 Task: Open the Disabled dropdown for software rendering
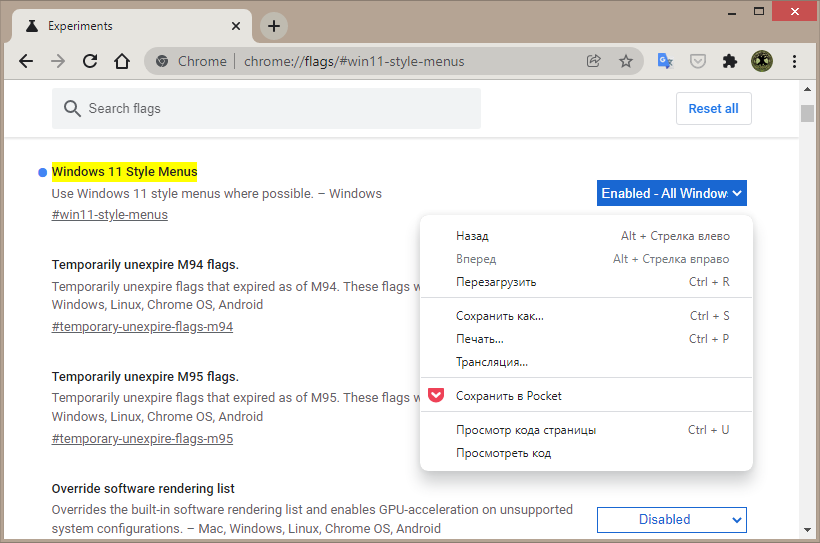point(671,519)
